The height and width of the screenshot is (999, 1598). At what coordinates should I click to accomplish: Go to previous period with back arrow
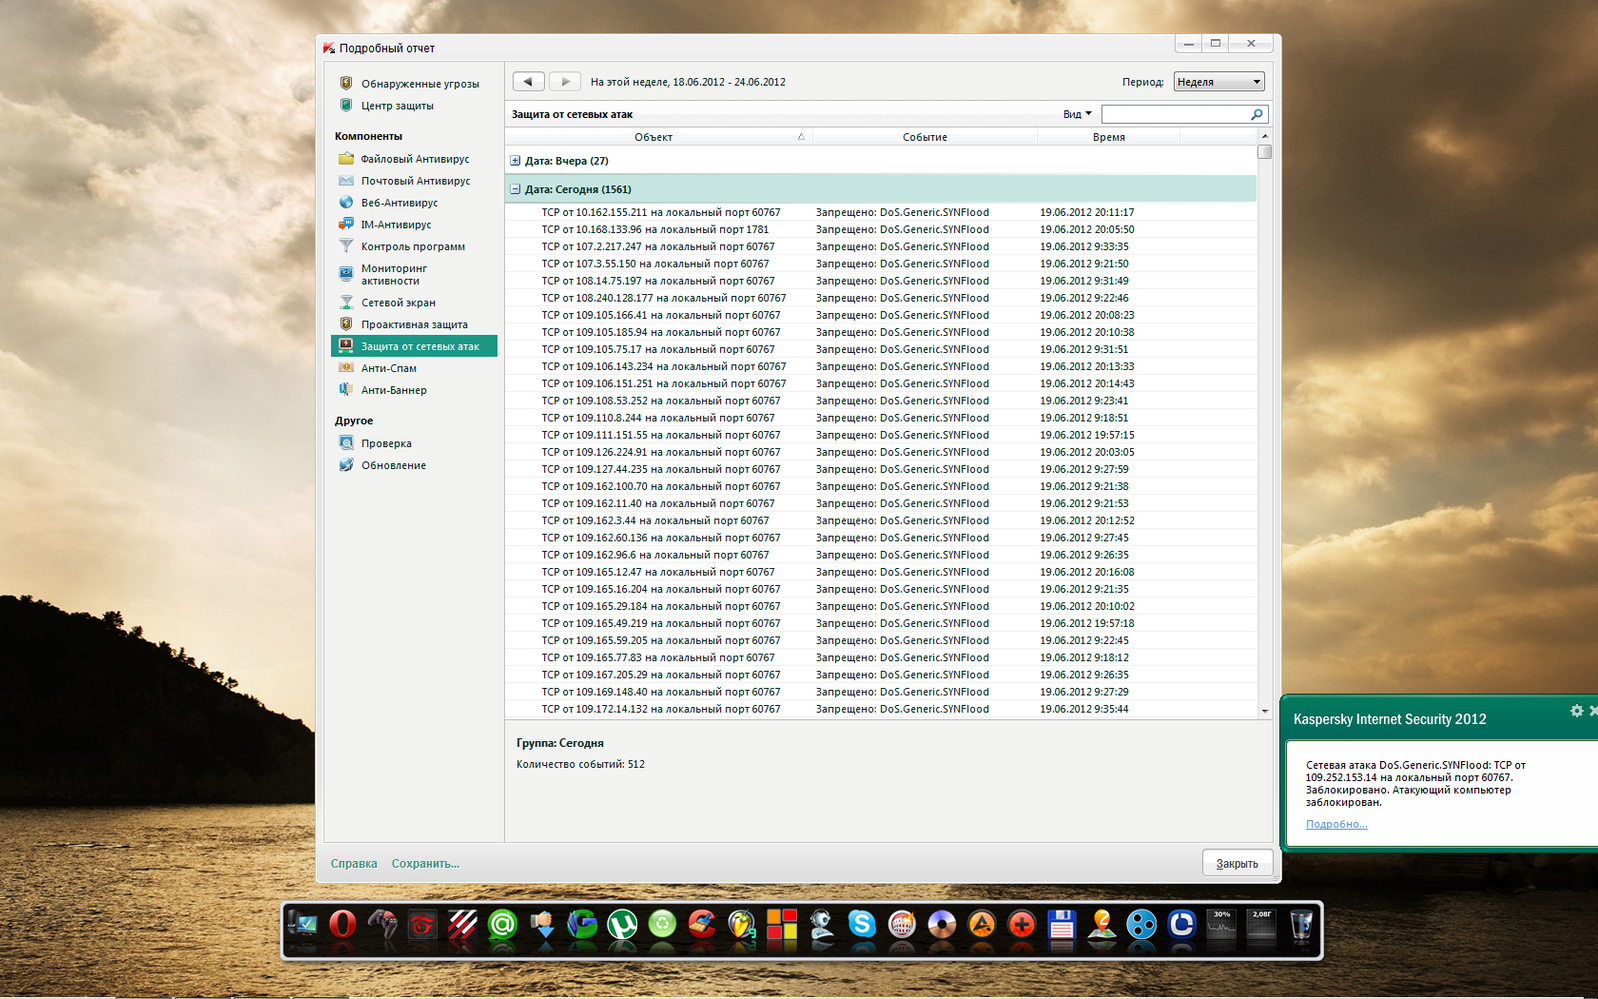coord(528,82)
